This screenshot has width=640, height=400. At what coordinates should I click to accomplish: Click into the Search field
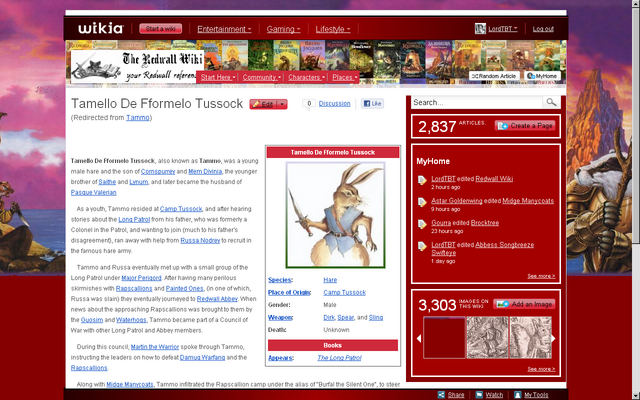click(477, 102)
